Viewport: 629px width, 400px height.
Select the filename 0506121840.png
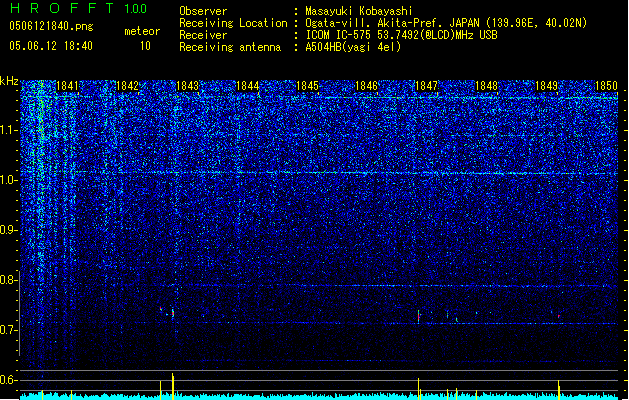coord(51,26)
